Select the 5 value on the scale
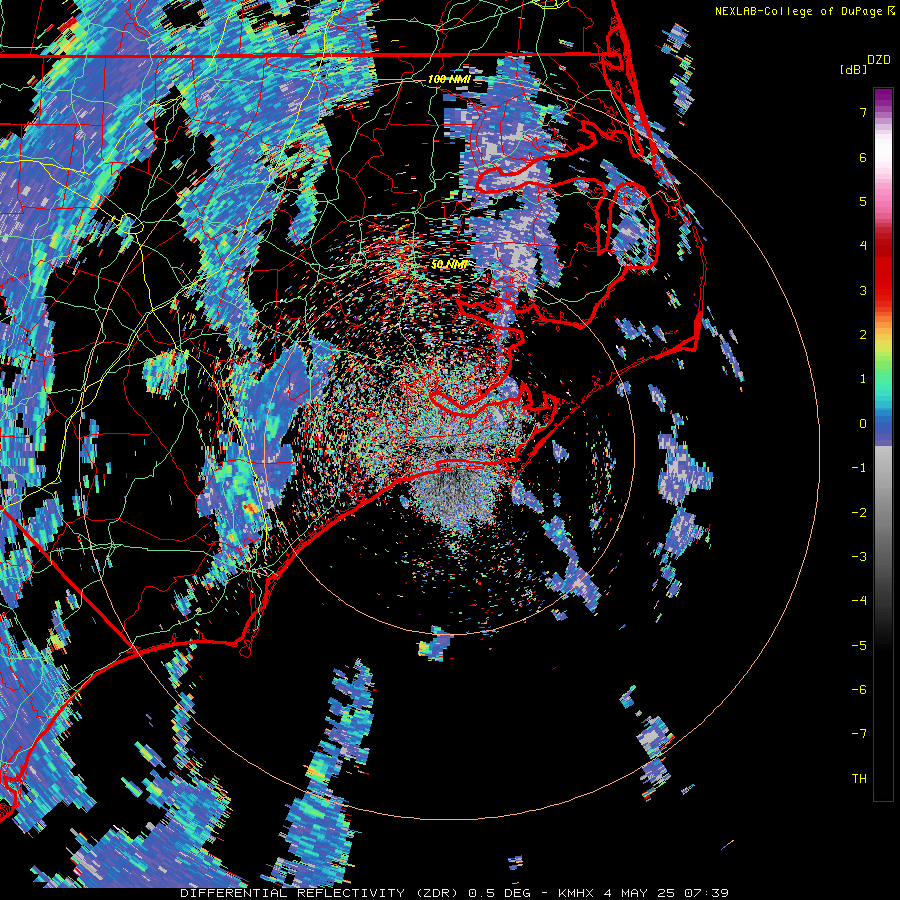This screenshot has height=900, width=900. click(x=863, y=201)
